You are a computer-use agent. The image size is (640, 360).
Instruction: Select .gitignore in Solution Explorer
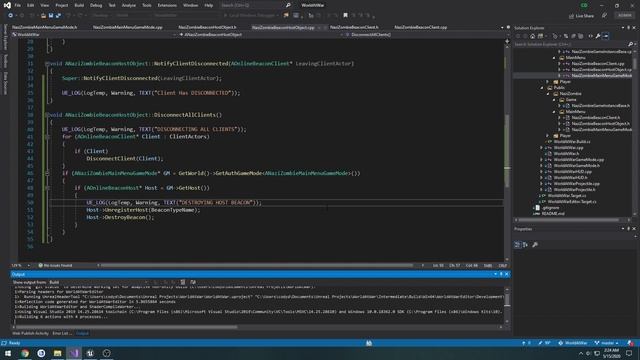tap(551, 207)
